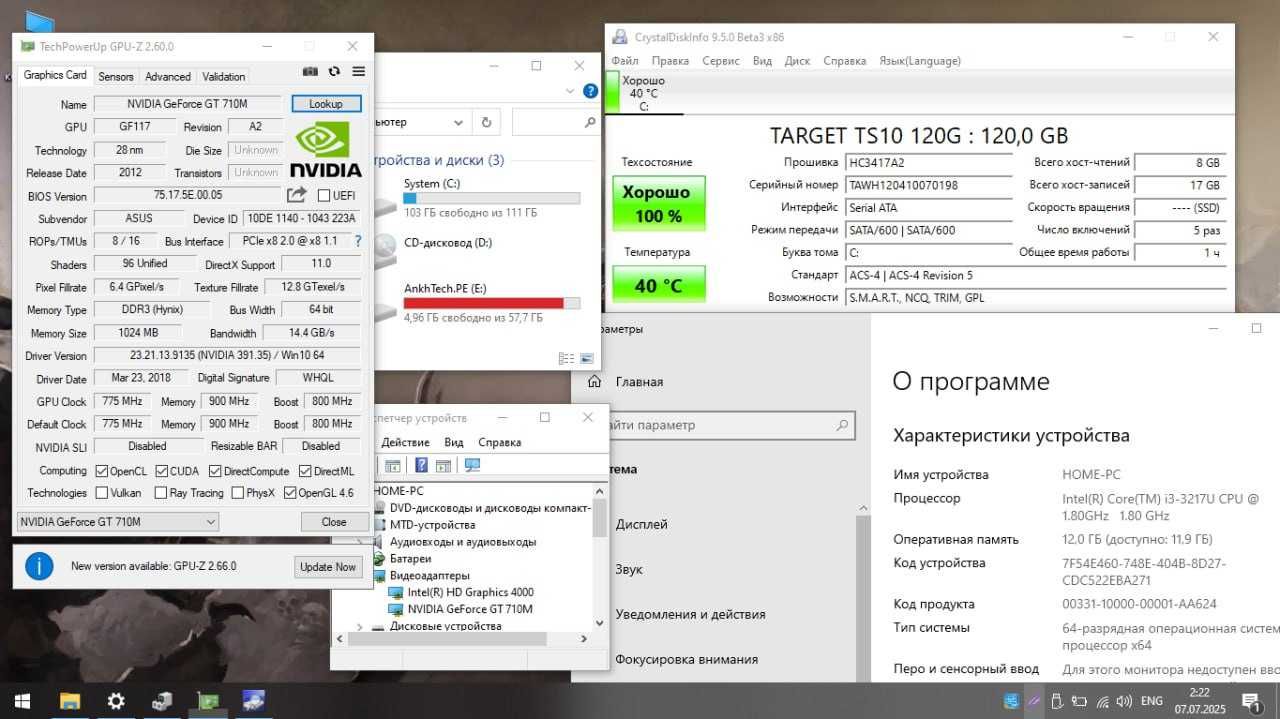Click Lookup button
This screenshot has height=719, width=1280.
326,104
